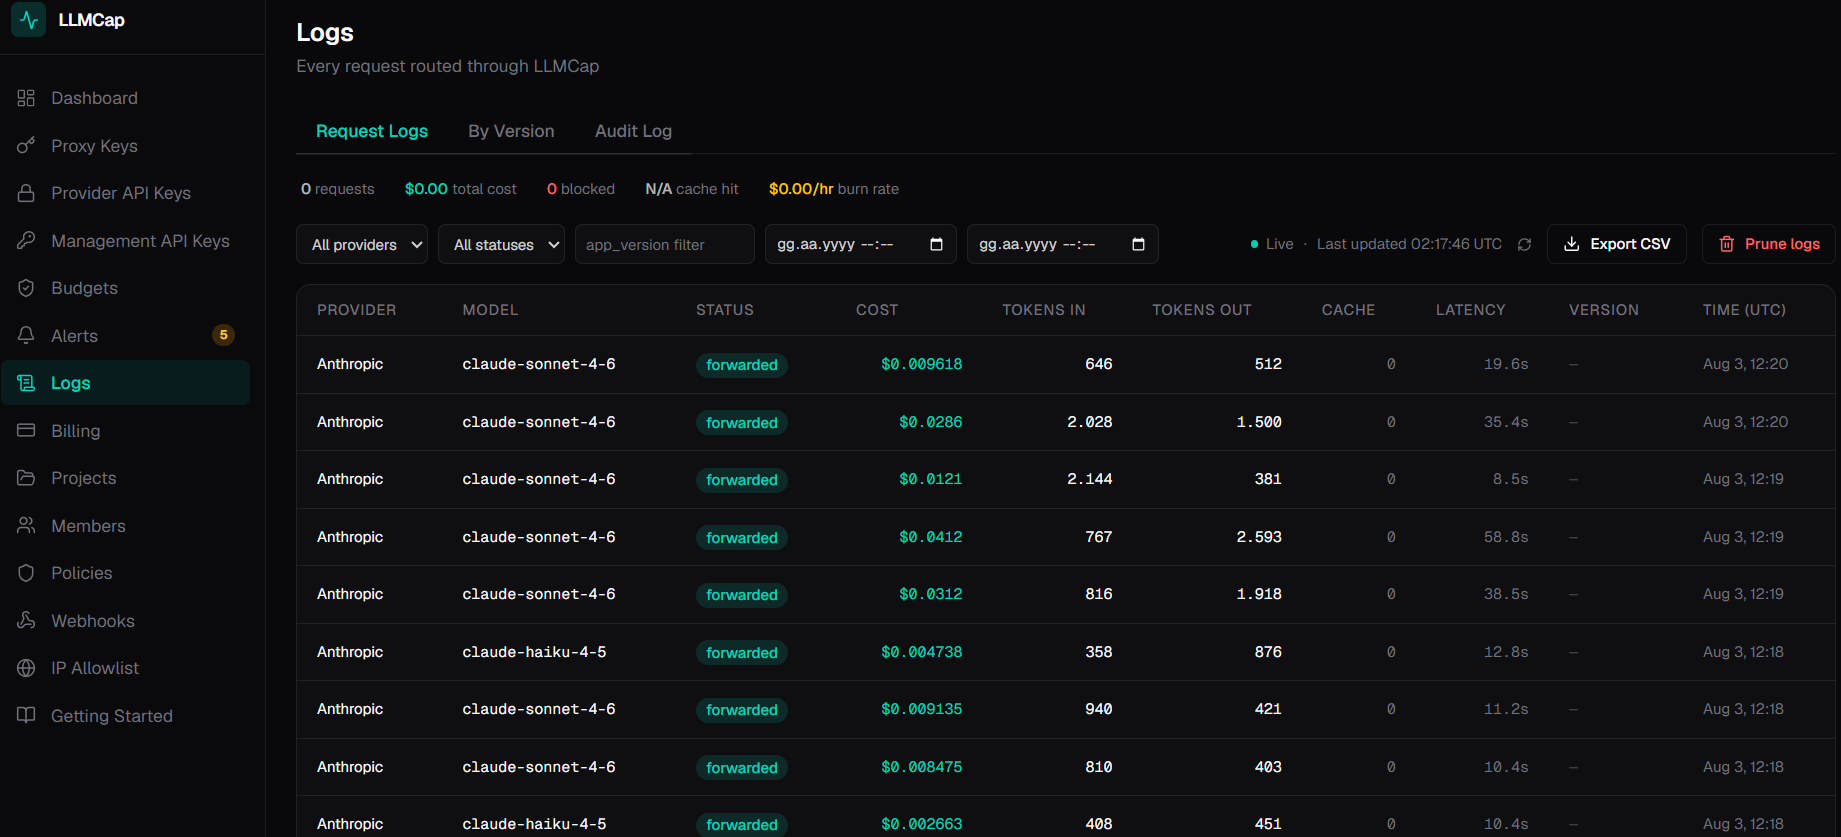Click the $0.00/hr burn rate stat
The height and width of the screenshot is (837, 1841).
point(834,189)
